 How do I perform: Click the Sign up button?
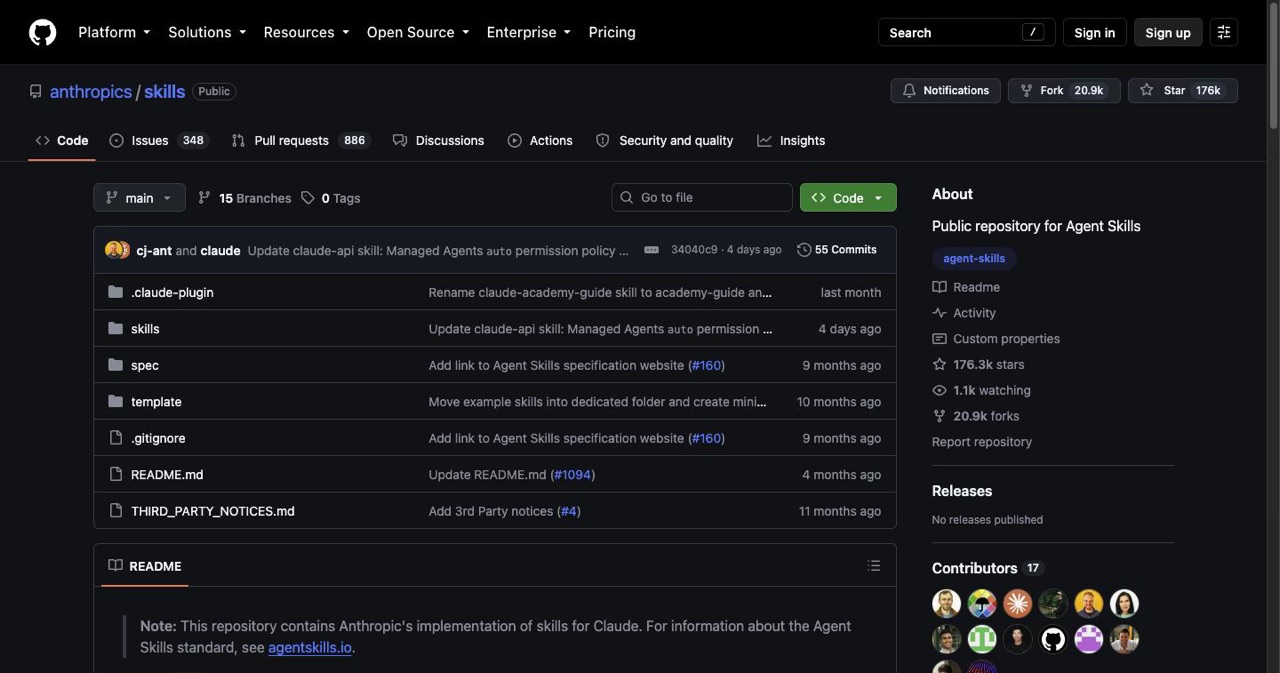pyautogui.click(x=1168, y=32)
